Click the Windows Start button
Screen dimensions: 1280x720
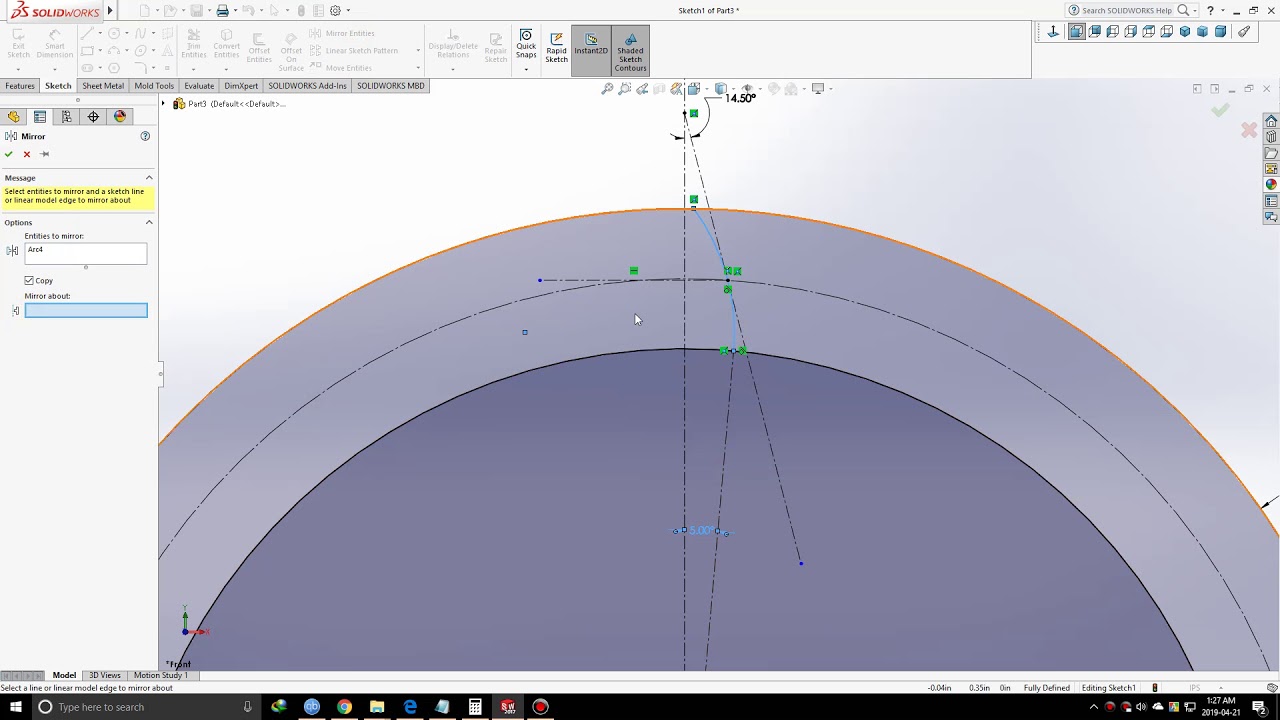coord(16,707)
